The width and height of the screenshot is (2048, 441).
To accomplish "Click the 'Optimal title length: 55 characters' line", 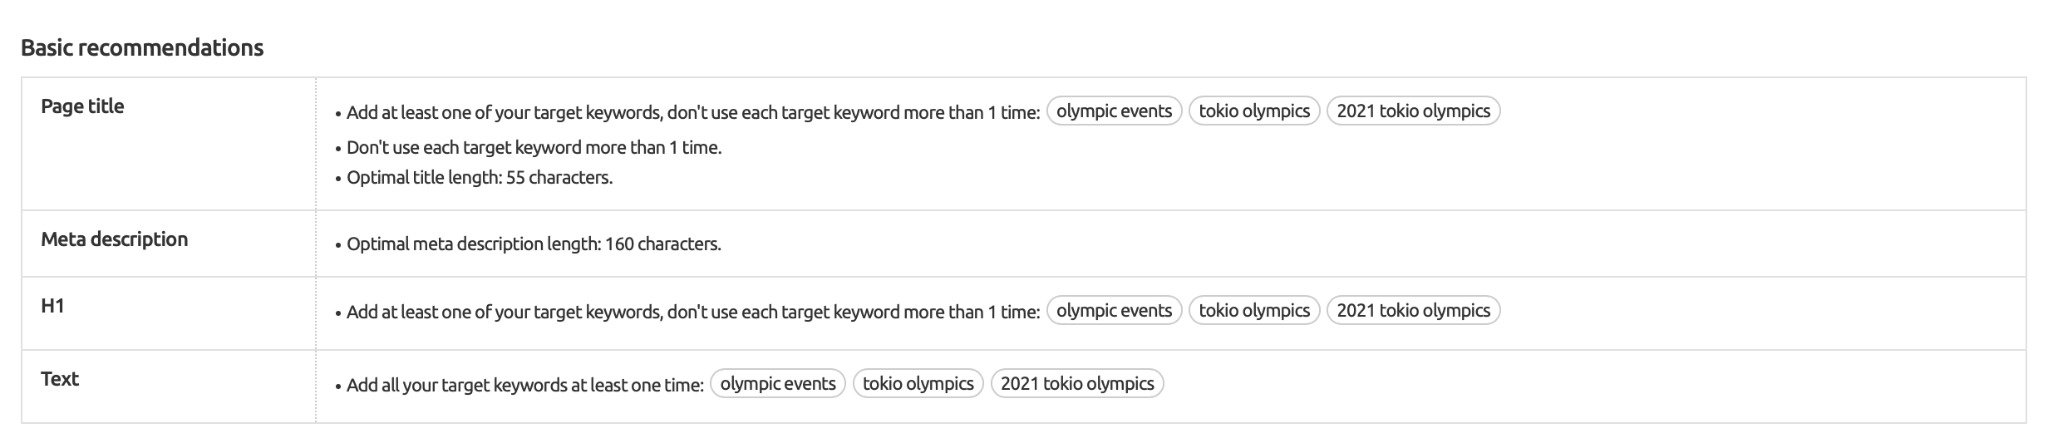I will coord(479,178).
